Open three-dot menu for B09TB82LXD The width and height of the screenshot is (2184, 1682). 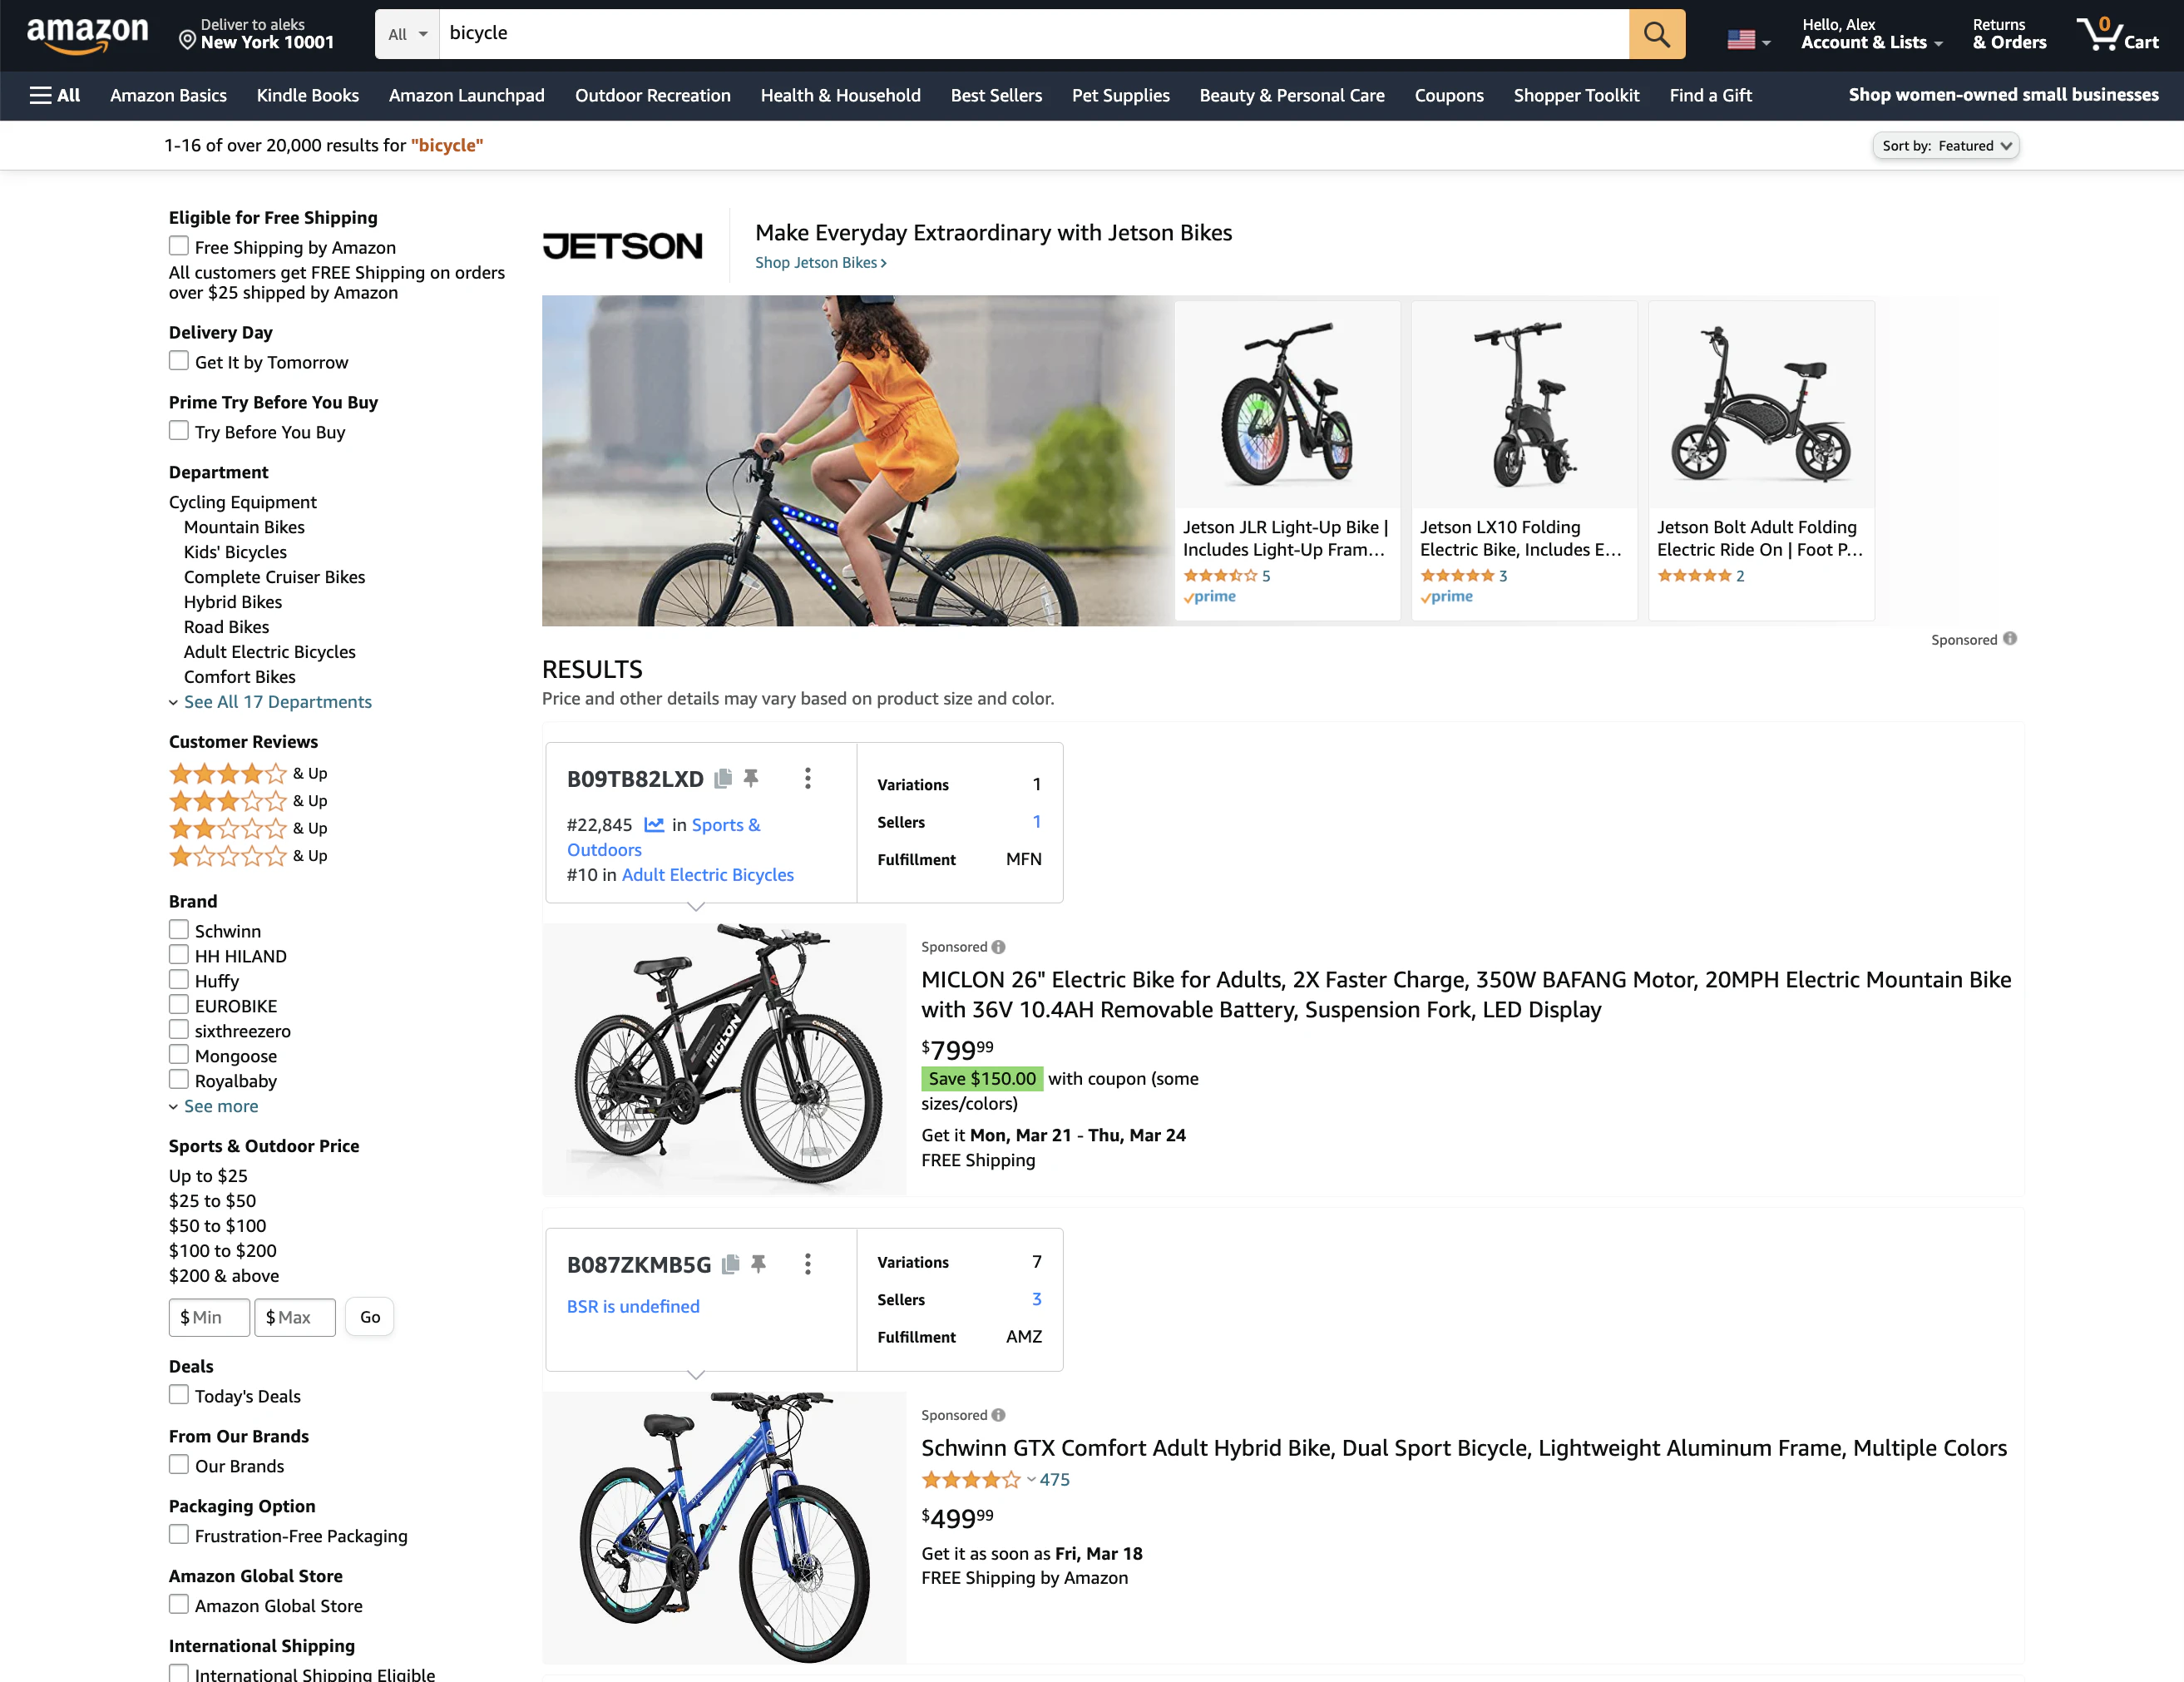tap(808, 778)
